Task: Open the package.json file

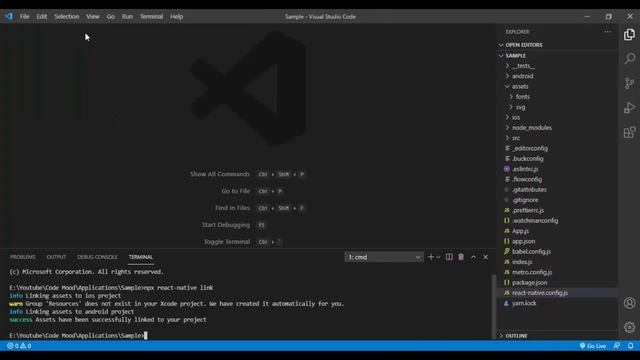Action: (x=558, y=282)
